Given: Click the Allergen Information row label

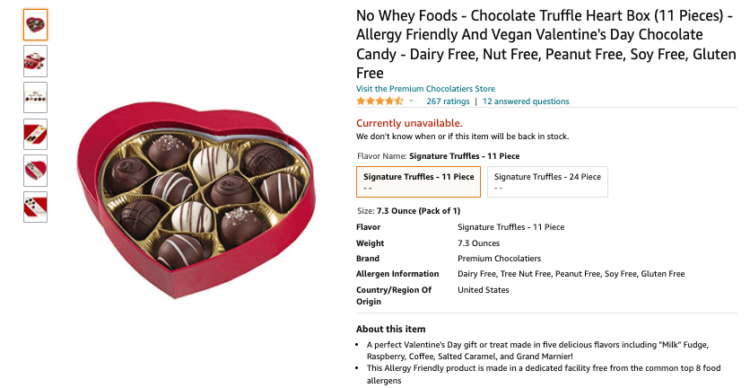Looking at the screenshot, I should coord(397,274).
